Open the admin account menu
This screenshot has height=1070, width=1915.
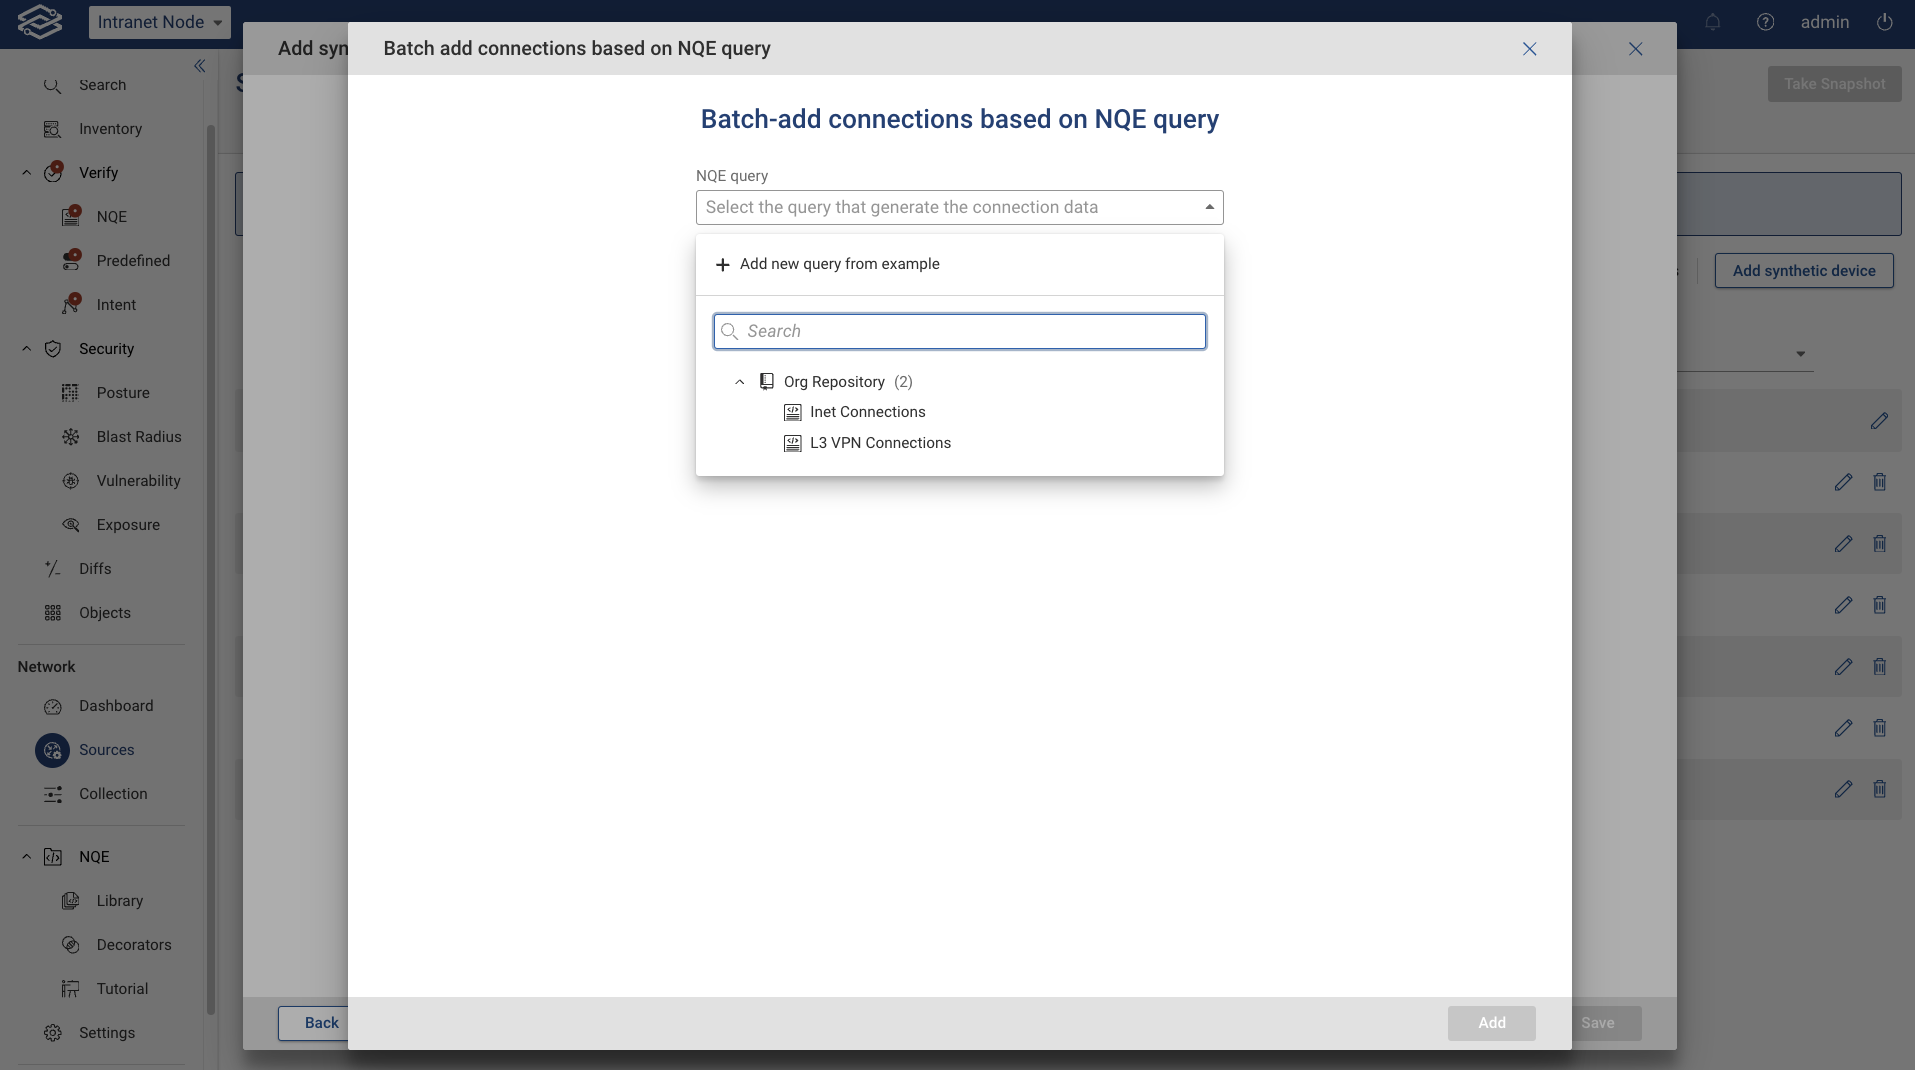(x=1825, y=22)
